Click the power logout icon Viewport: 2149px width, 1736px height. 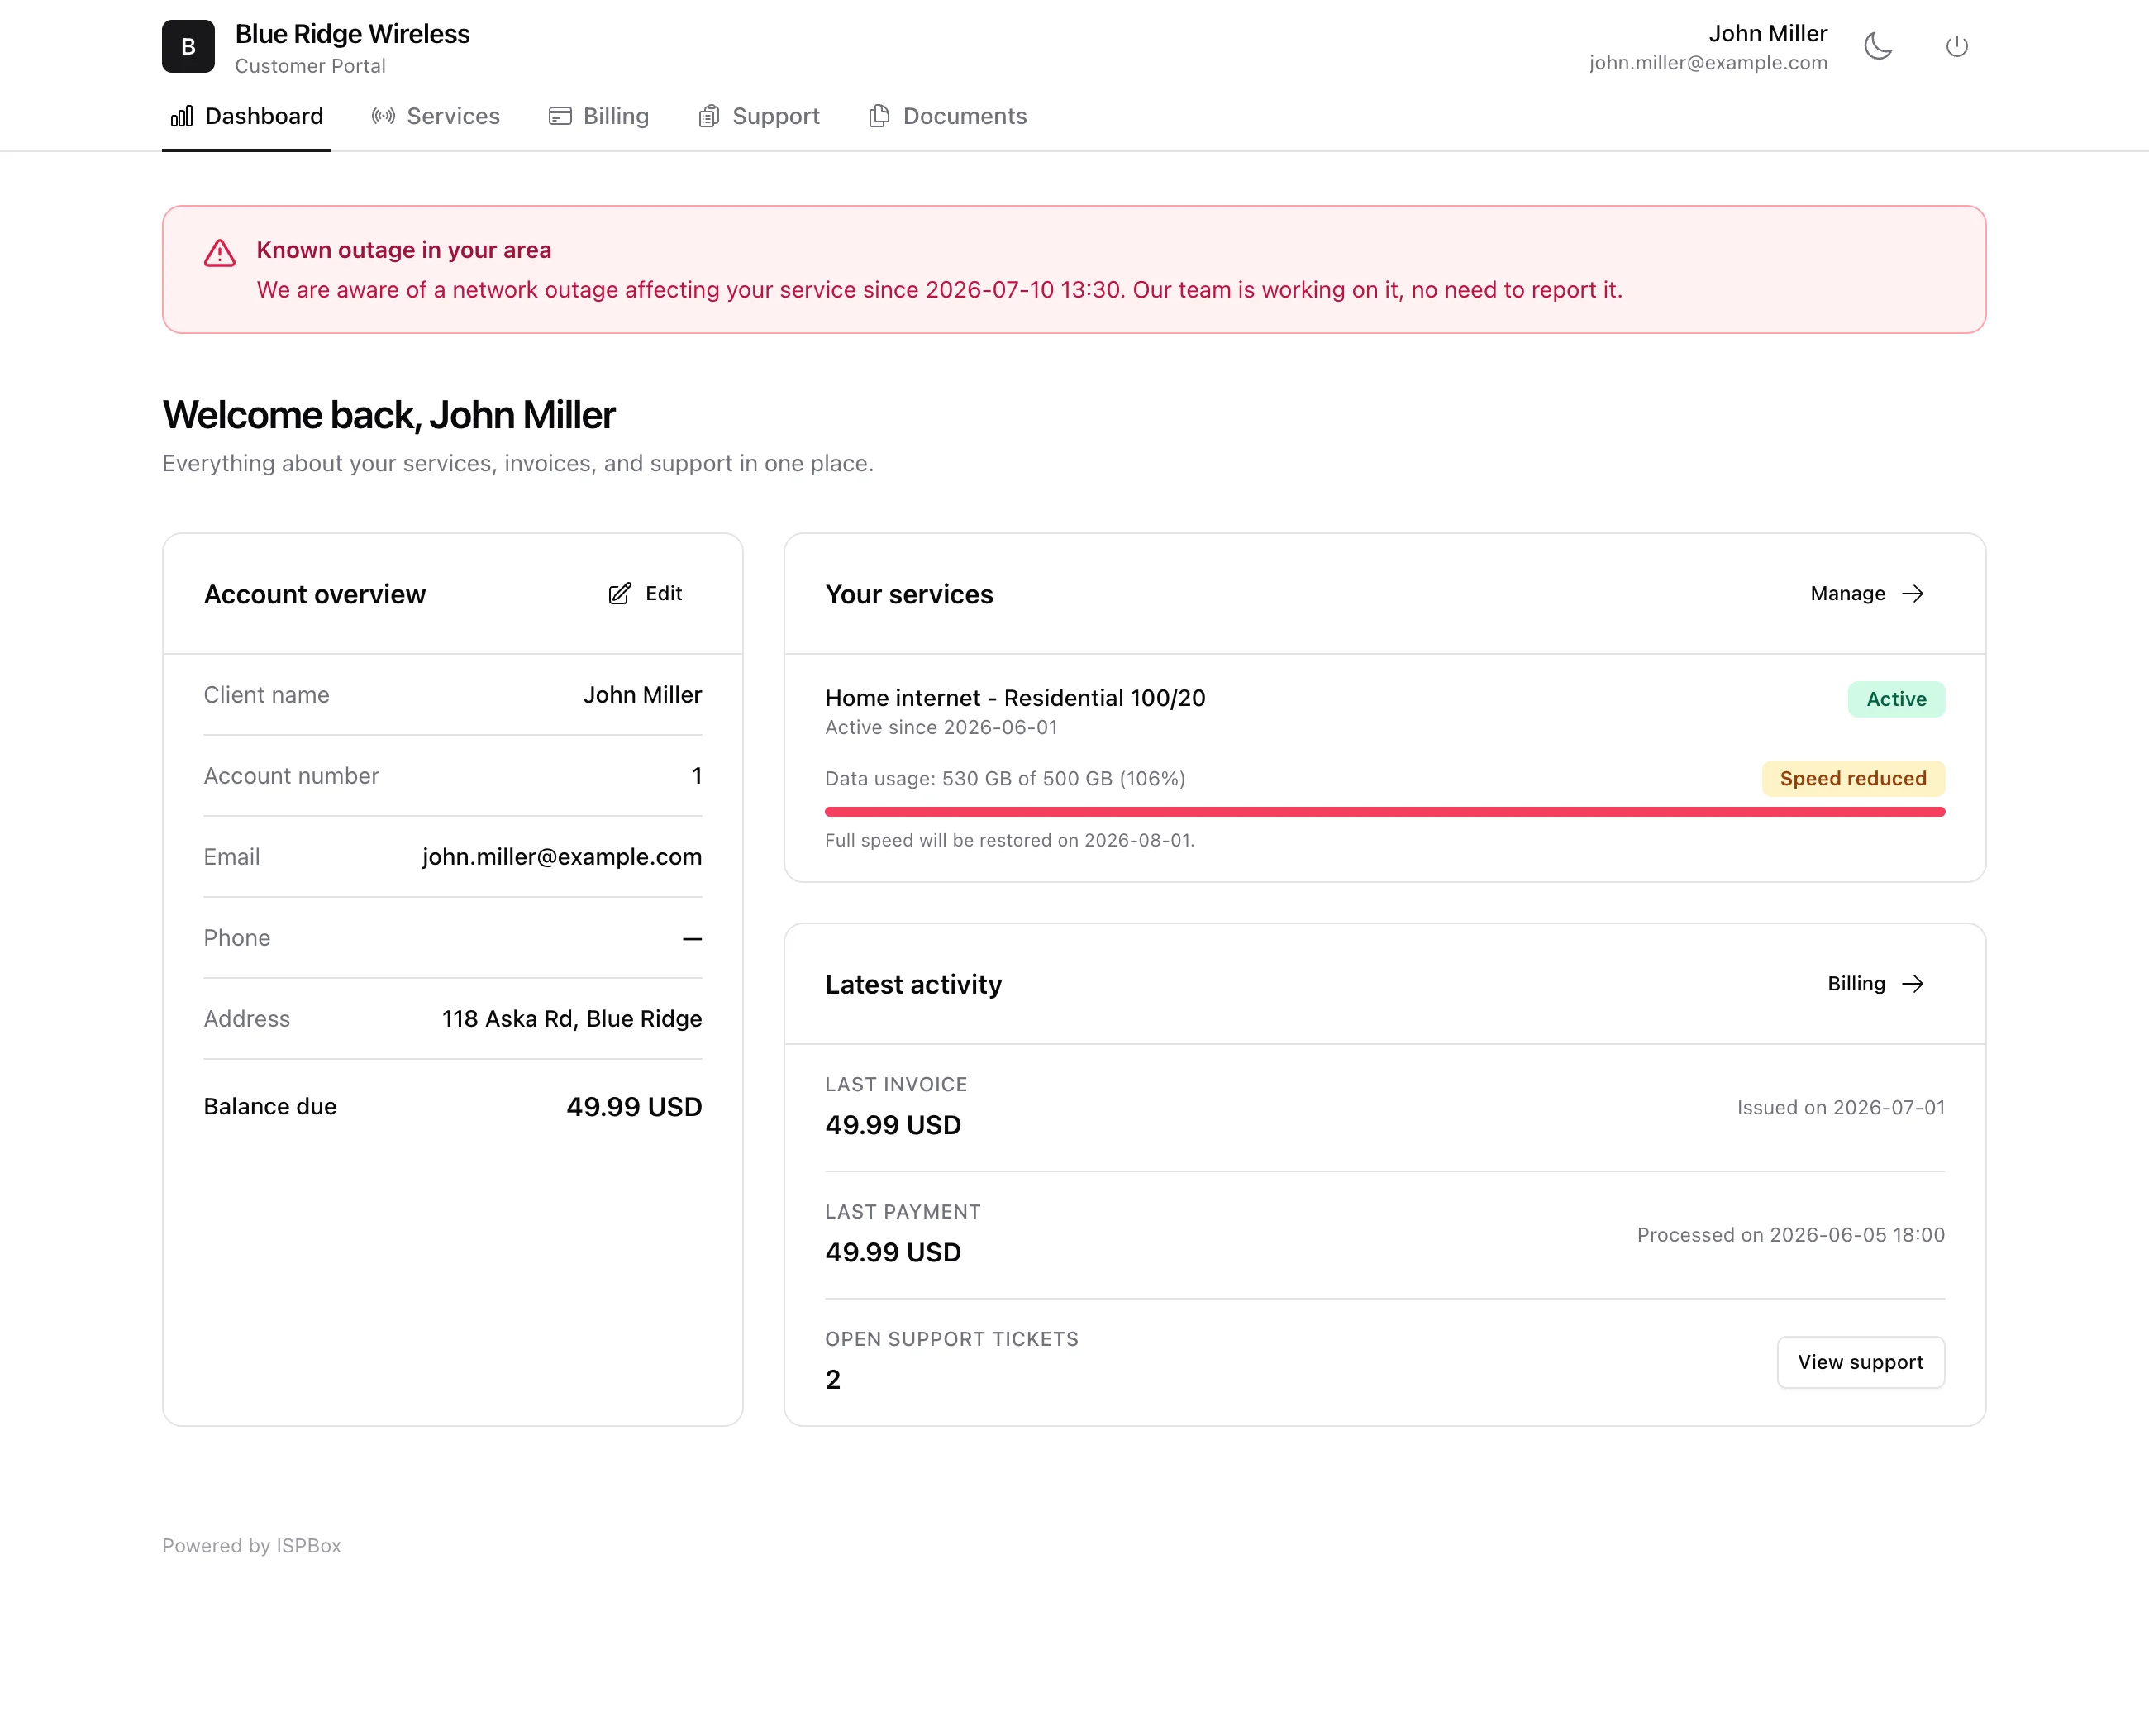tap(1957, 46)
